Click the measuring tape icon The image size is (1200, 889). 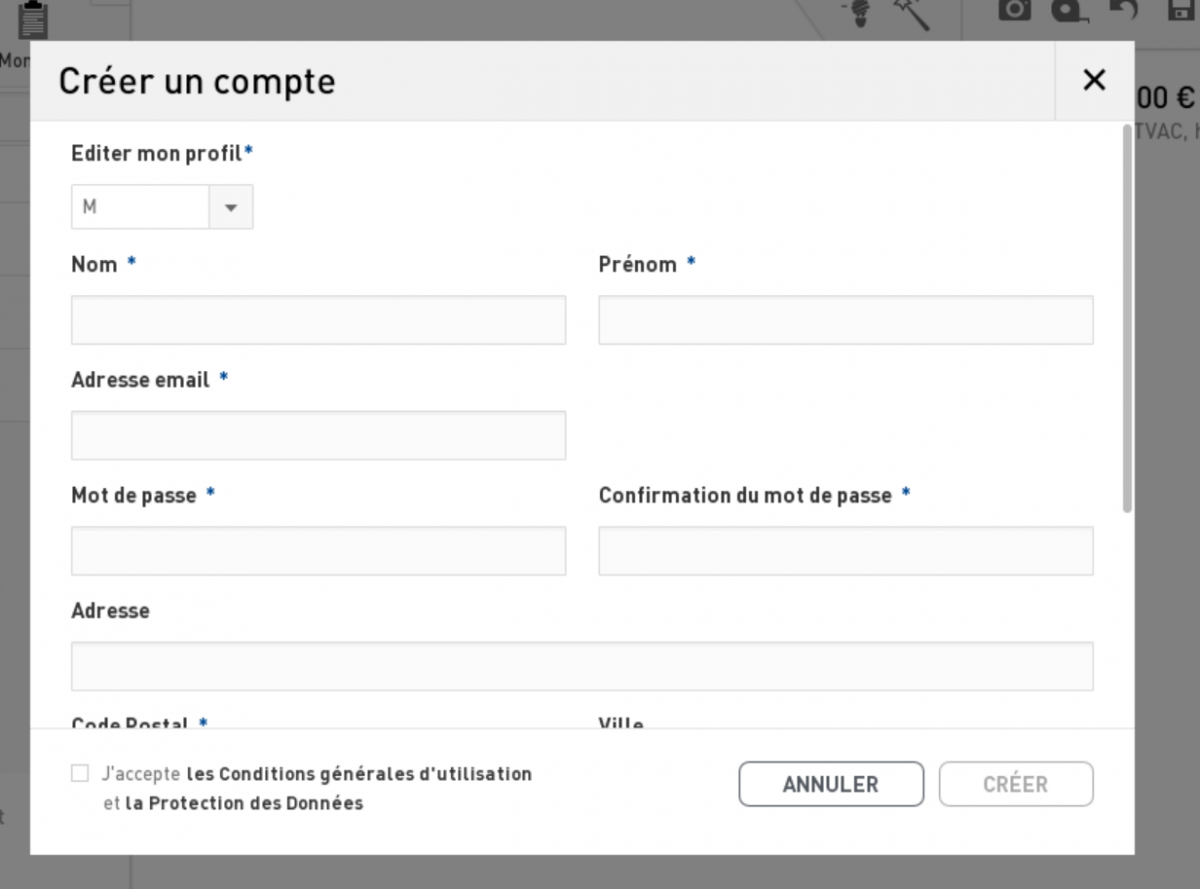pos(1069,10)
